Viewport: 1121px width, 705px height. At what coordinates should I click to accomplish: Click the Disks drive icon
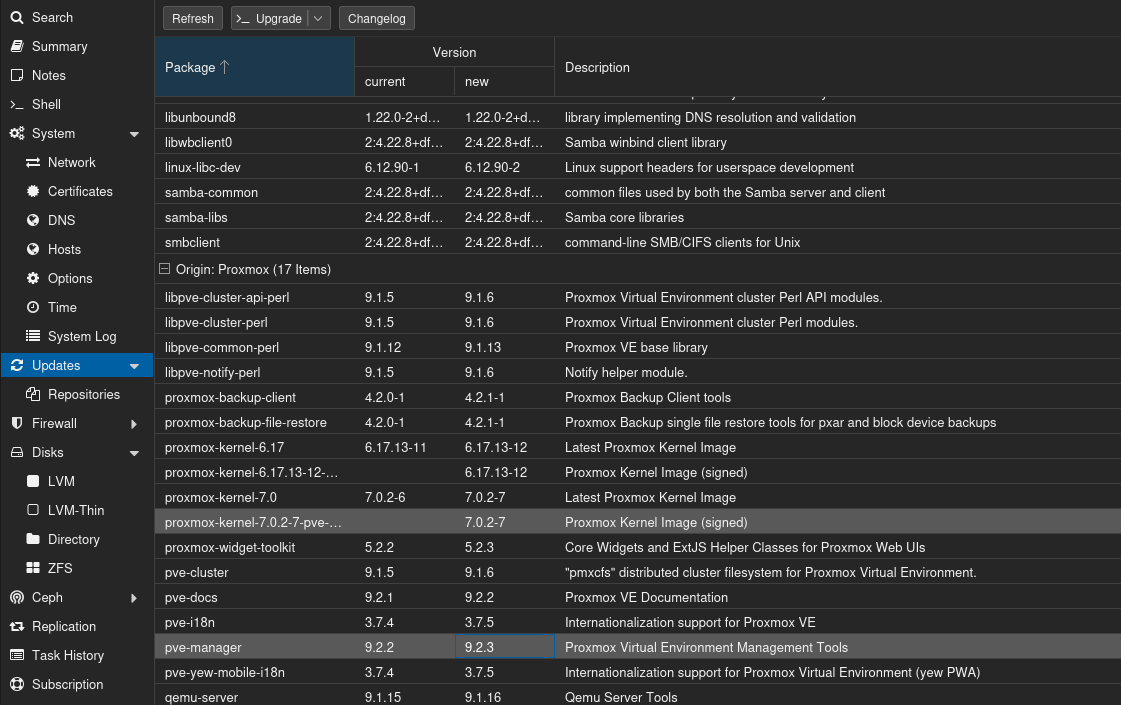click(x=17, y=453)
